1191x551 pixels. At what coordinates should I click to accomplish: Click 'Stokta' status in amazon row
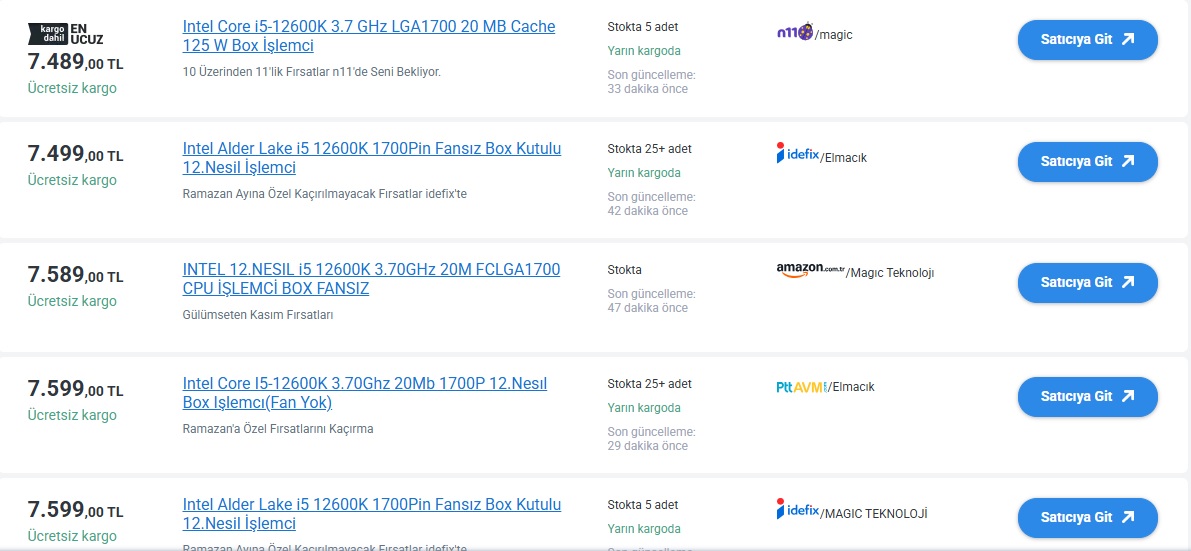(x=624, y=270)
